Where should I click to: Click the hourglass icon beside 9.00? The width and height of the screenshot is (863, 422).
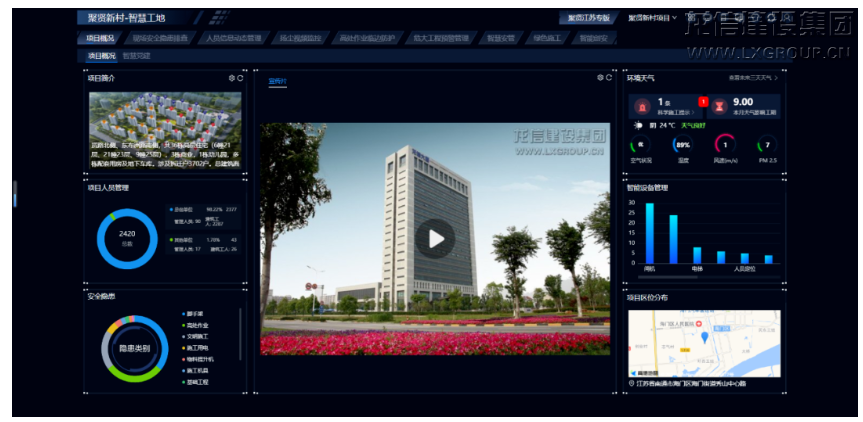click(718, 105)
